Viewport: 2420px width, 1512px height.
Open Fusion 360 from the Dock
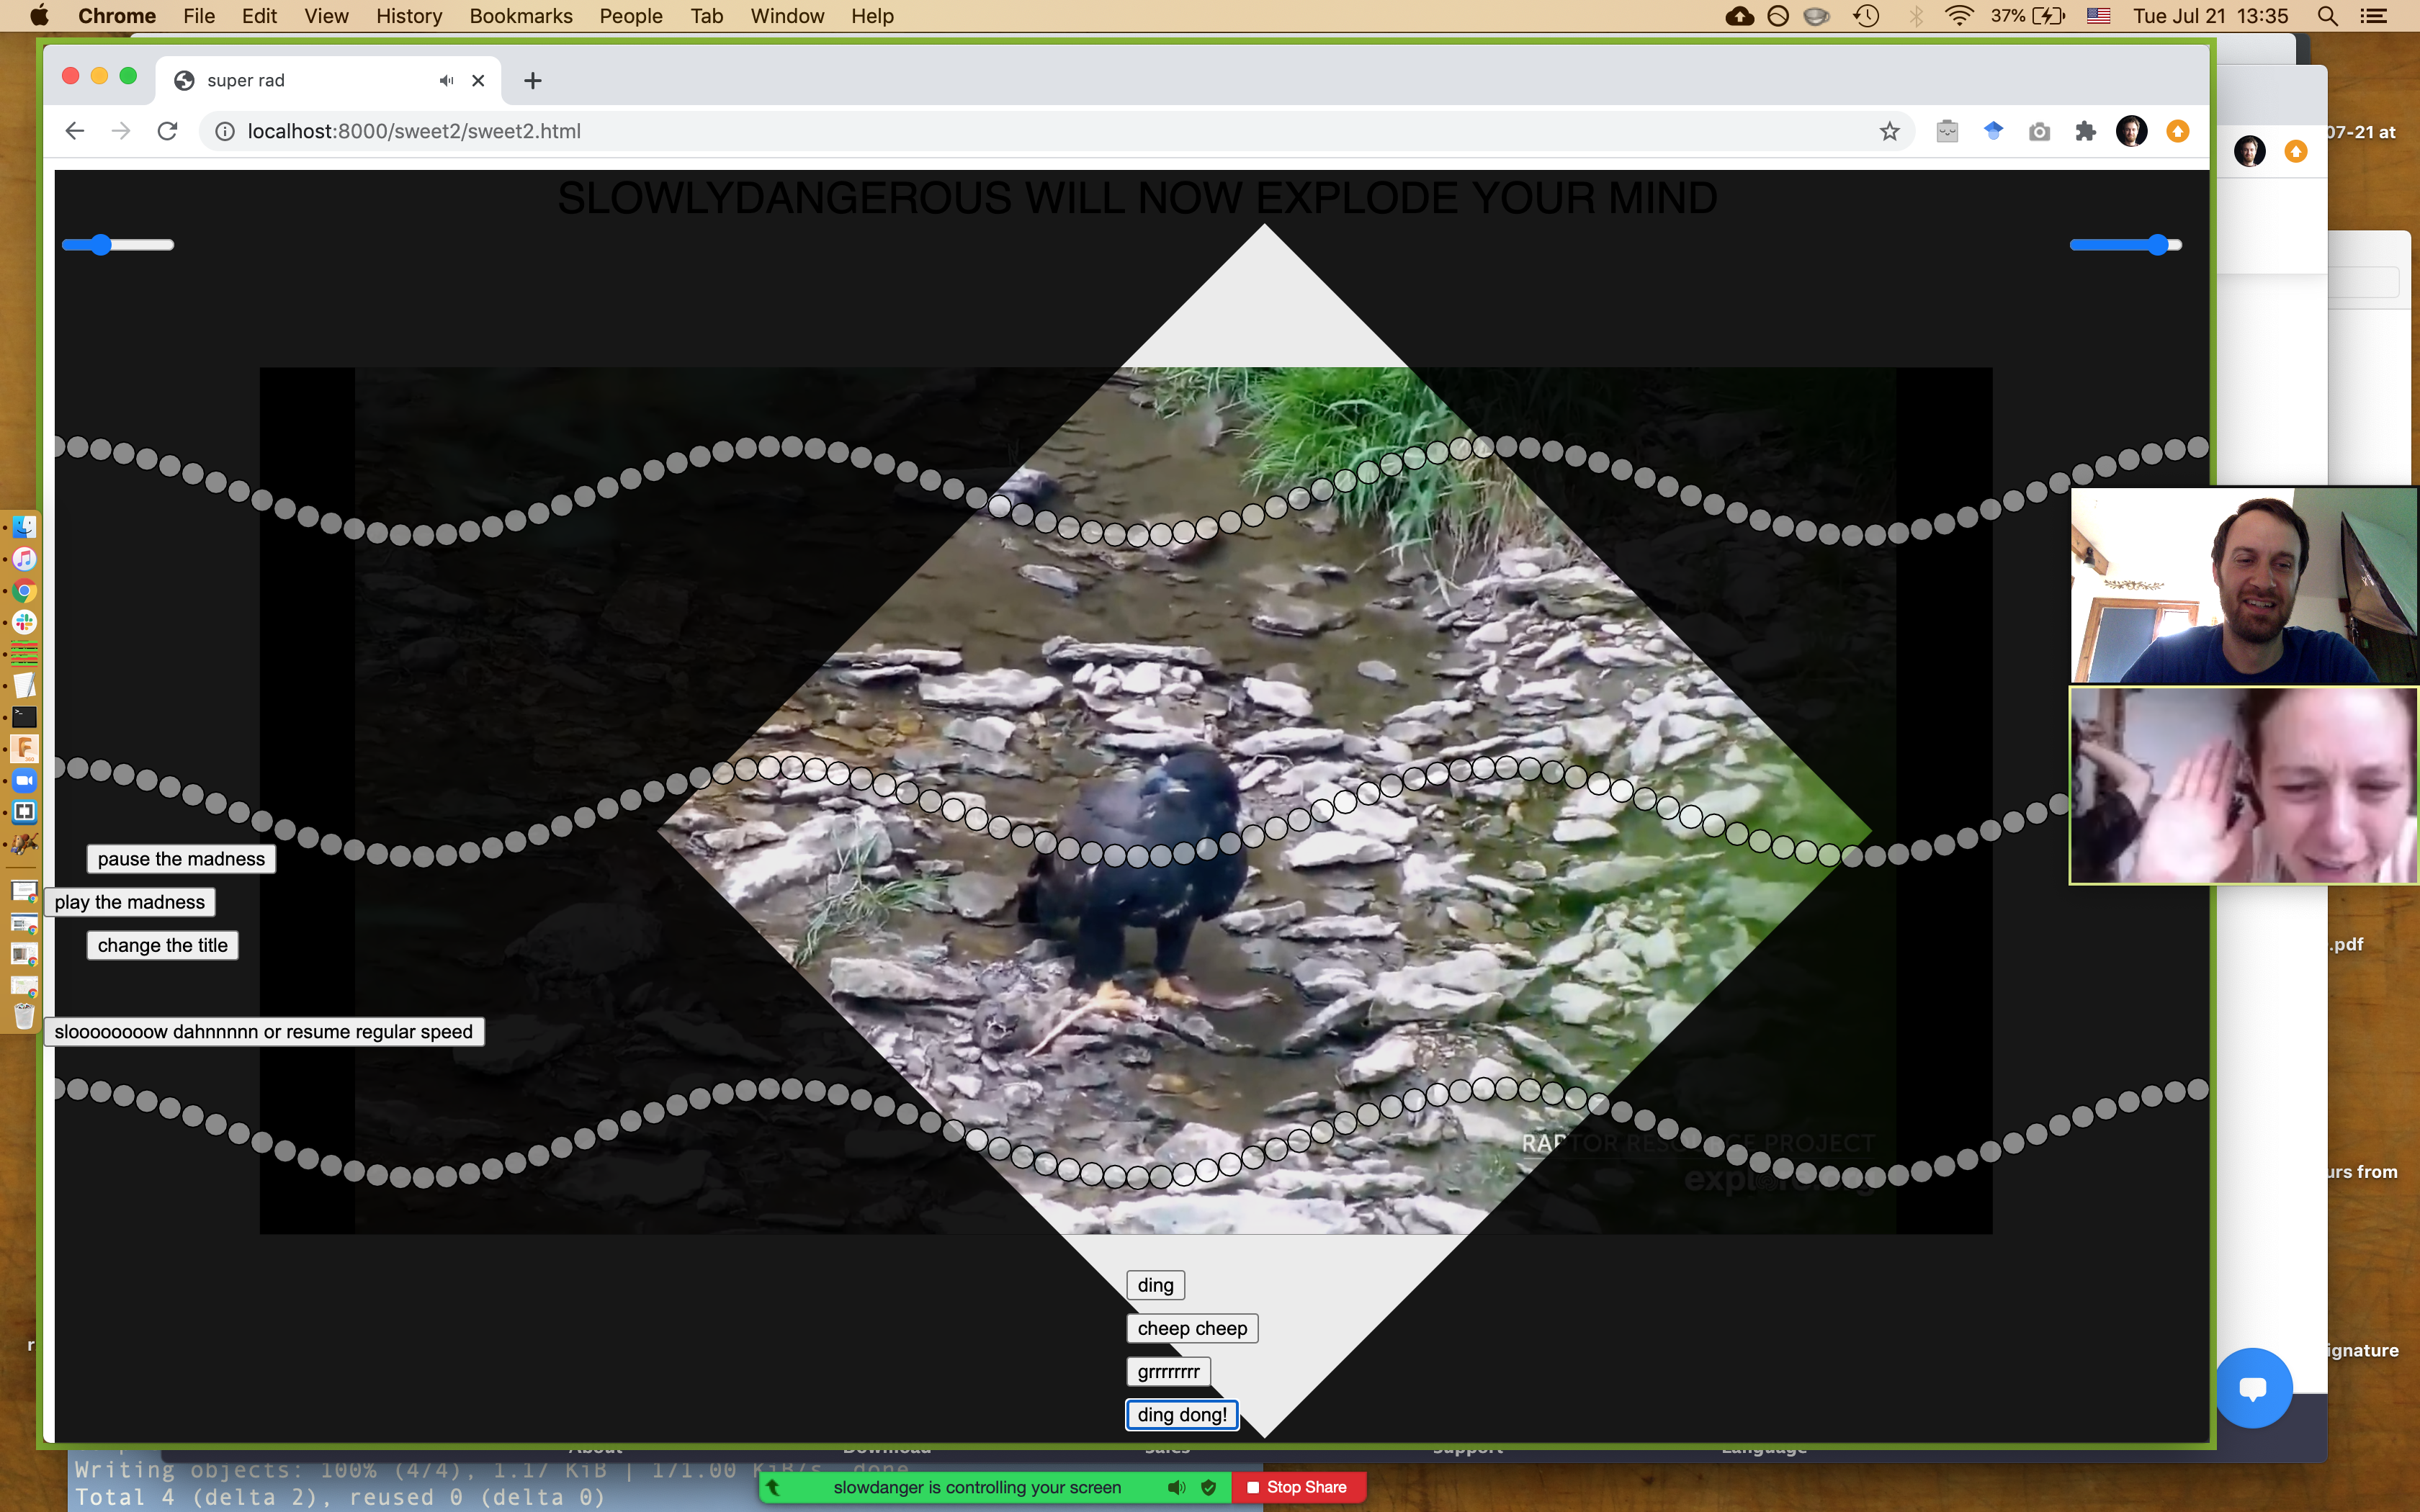tap(24, 749)
